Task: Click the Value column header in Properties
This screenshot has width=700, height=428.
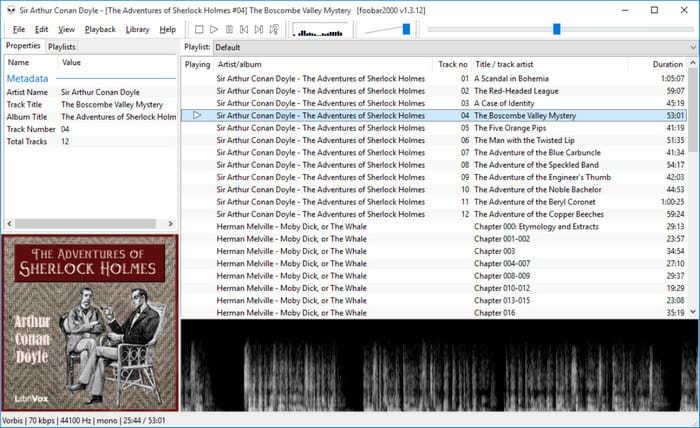Action: tap(117, 62)
